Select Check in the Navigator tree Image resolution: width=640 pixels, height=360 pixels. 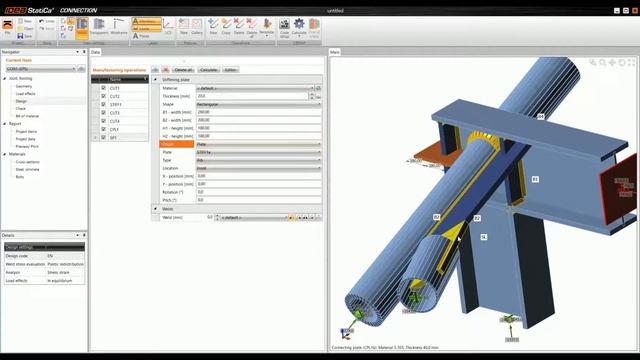tap(20, 109)
